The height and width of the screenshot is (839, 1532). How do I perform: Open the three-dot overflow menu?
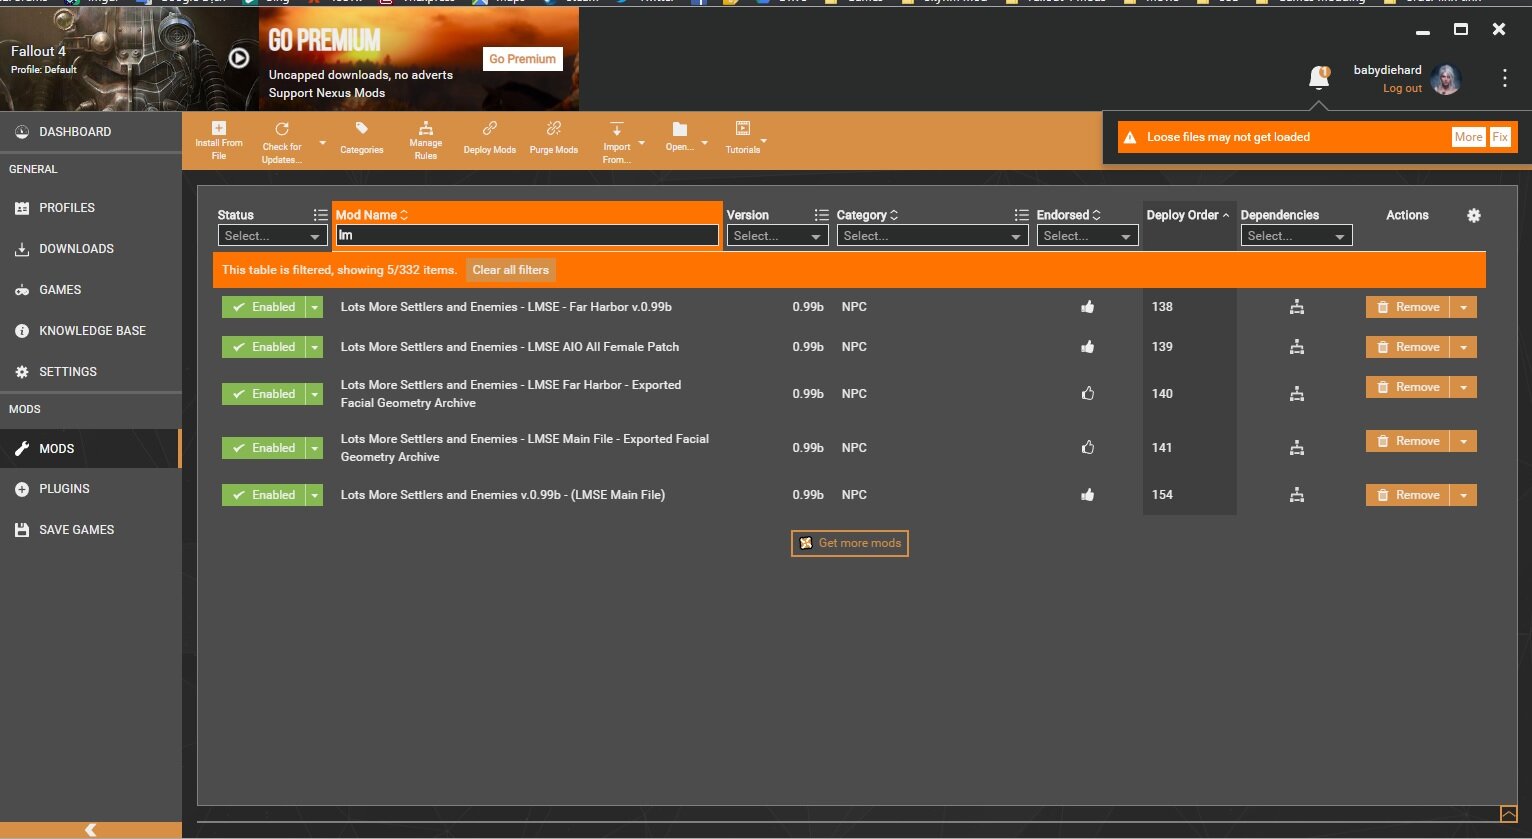click(x=1505, y=78)
